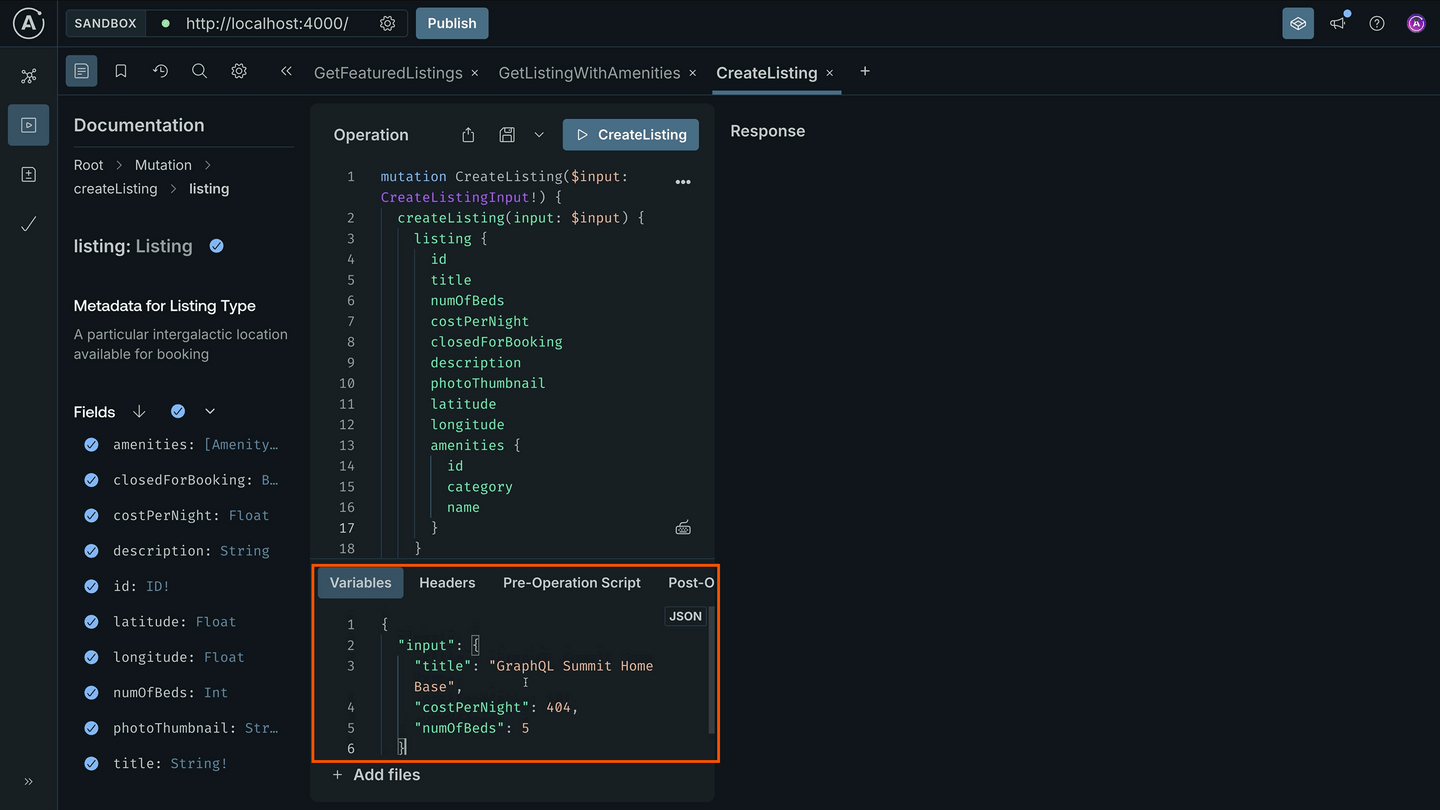Open the share icon in Operation toolbar
The height and width of the screenshot is (810, 1440).
(467, 134)
